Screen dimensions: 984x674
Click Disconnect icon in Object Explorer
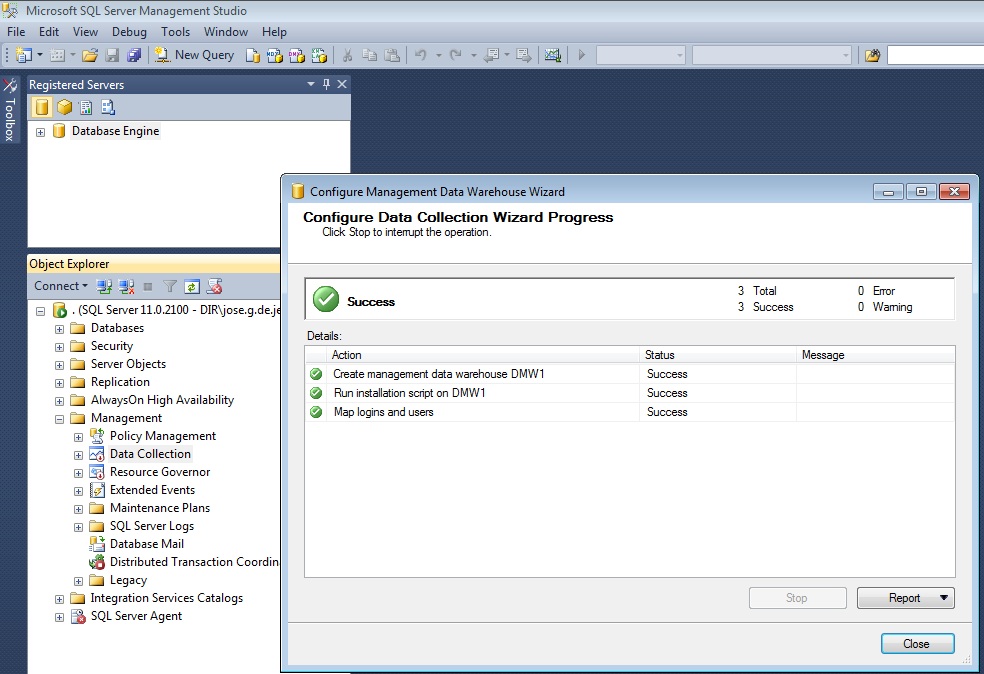click(x=126, y=287)
